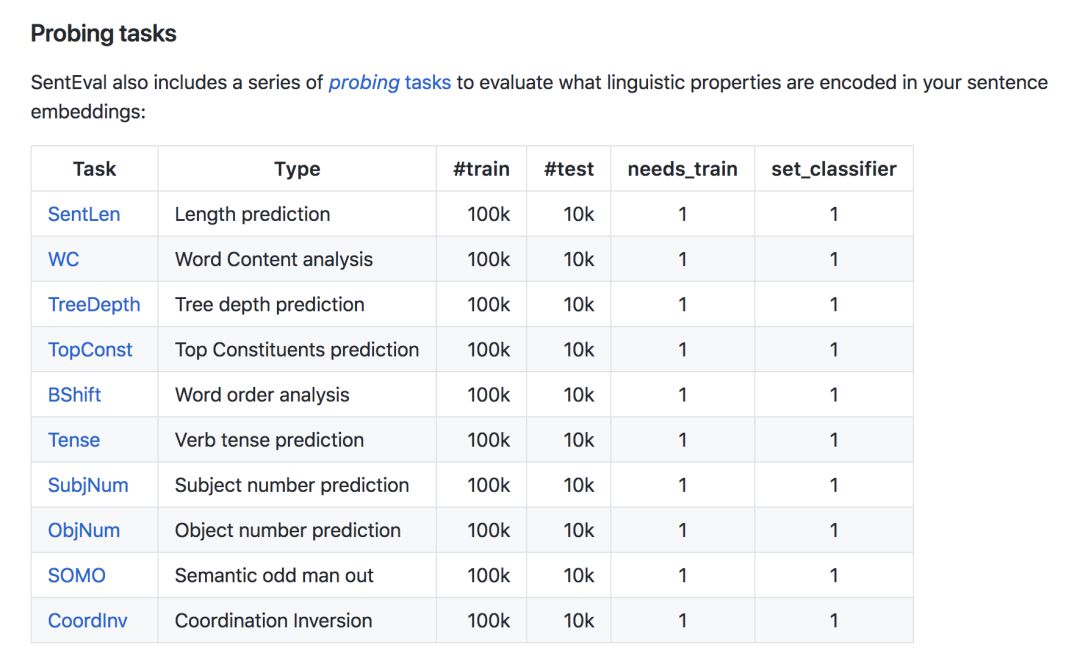Open the SentLen task link

[x=84, y=214]
